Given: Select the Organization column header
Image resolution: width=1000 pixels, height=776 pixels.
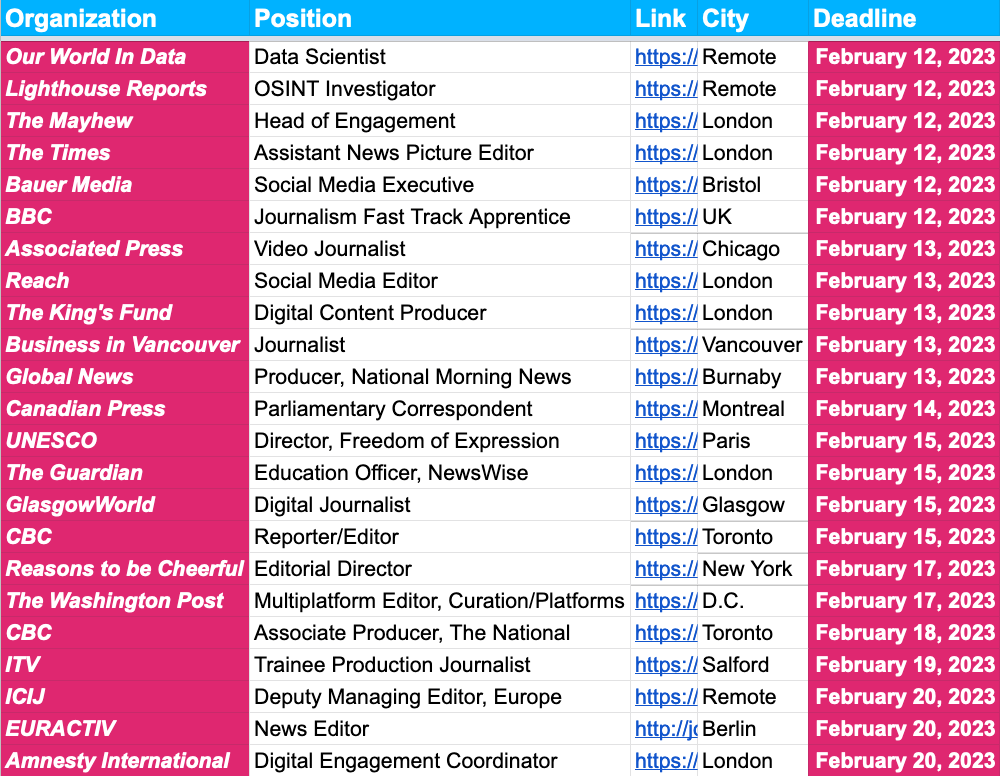Looking at the screenshot, I should click(82, 19).
